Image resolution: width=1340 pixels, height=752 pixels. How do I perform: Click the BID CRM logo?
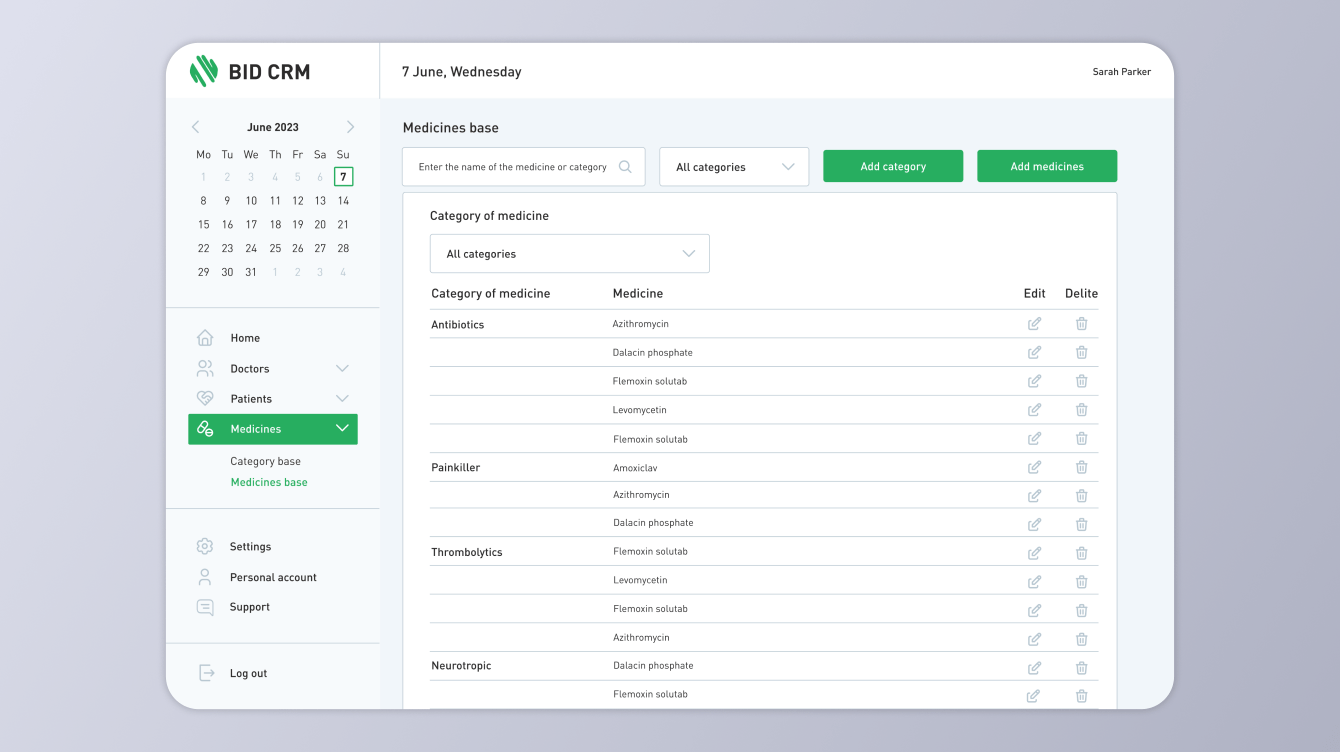tap(250, 71)
